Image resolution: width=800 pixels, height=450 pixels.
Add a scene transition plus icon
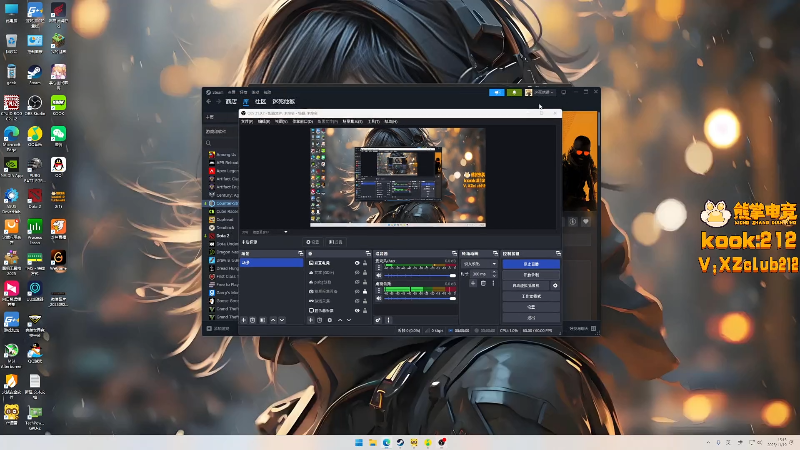(473, 283)
